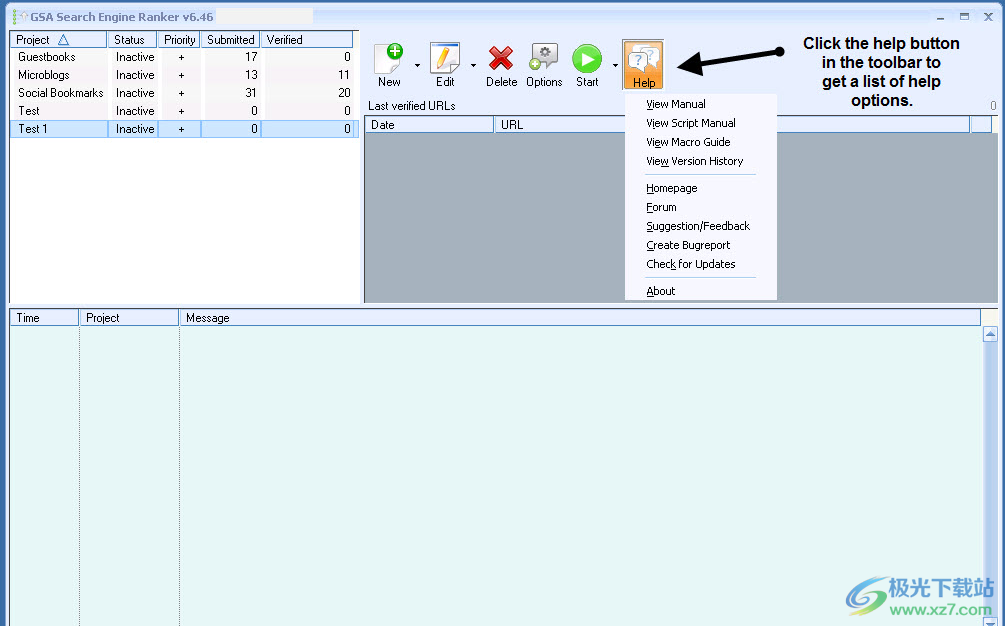The width and height of the screenshot is (1005, 626).
Task: Click the Priority column header
Action: click(x=179, y=40)
